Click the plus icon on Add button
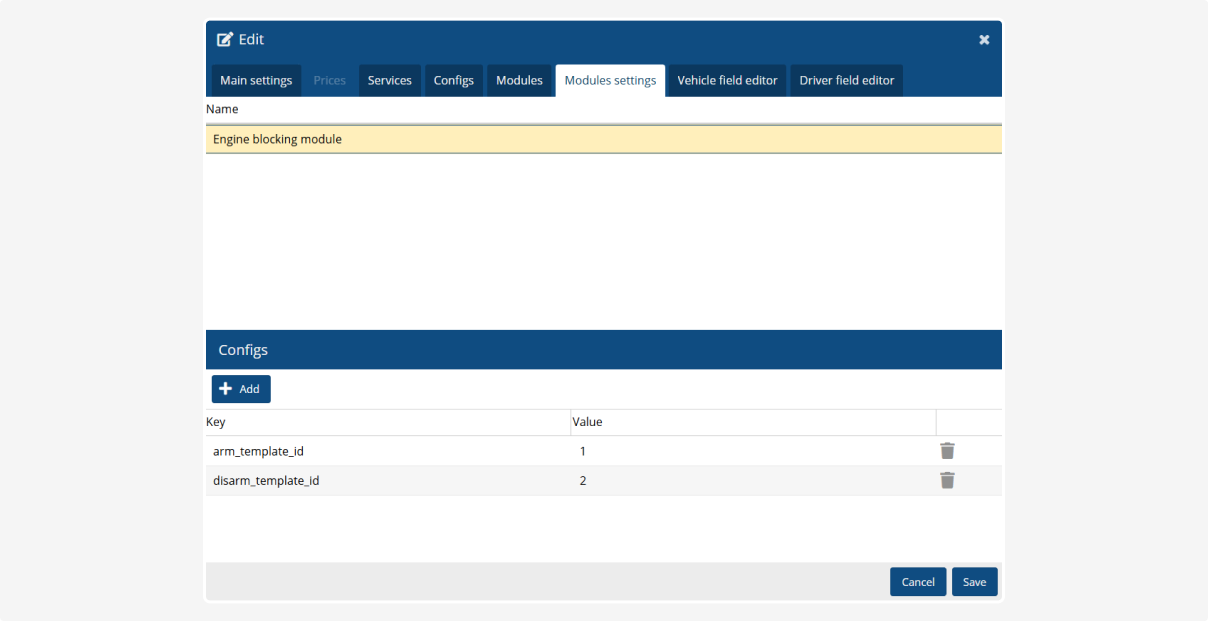1208x621 pixels. pos(226,389)
